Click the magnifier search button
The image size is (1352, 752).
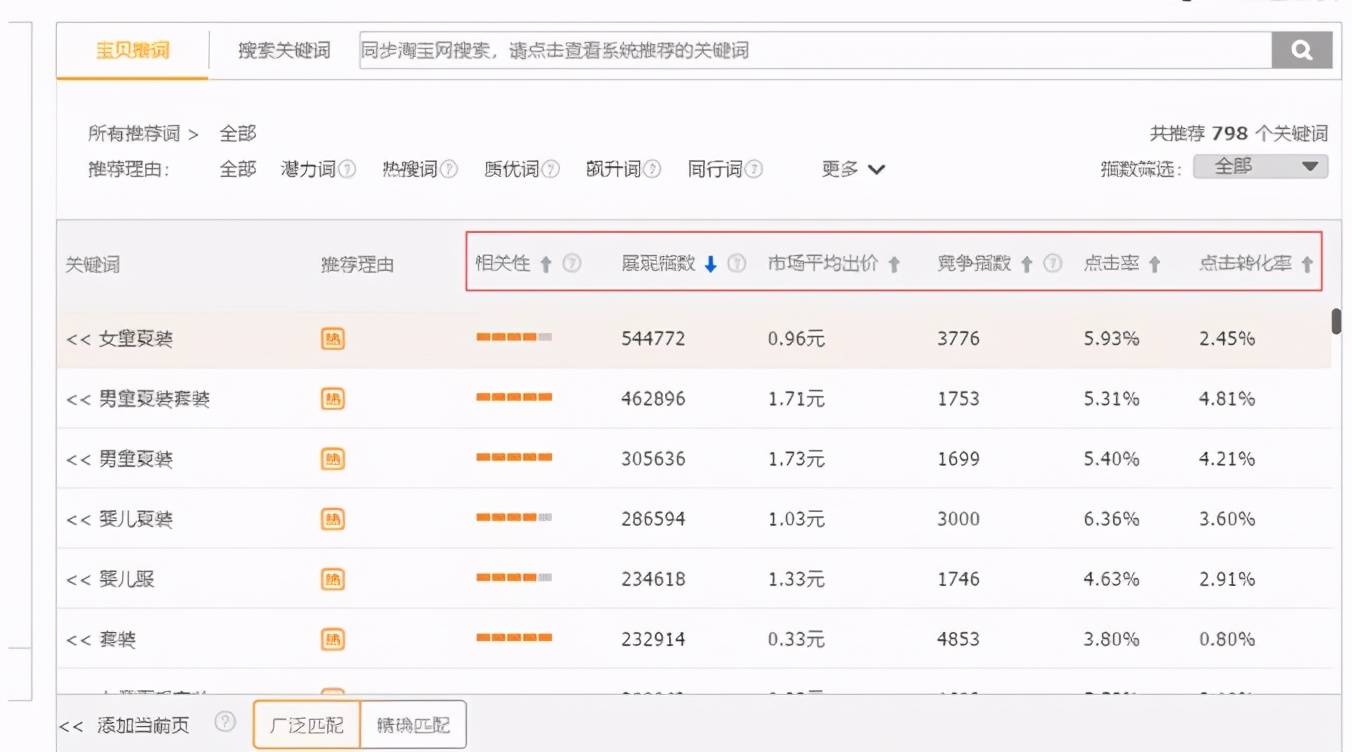coord(1301,50)
